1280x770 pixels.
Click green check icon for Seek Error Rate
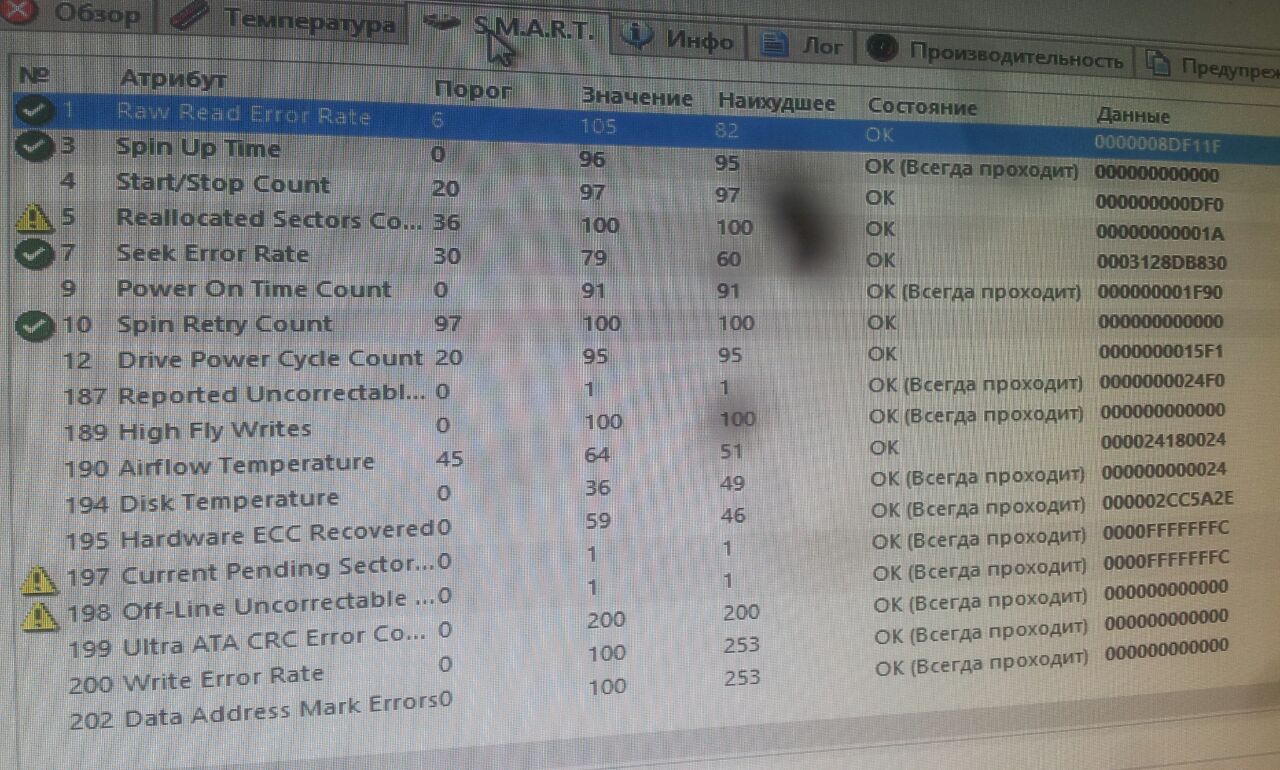tap(36, 254)
